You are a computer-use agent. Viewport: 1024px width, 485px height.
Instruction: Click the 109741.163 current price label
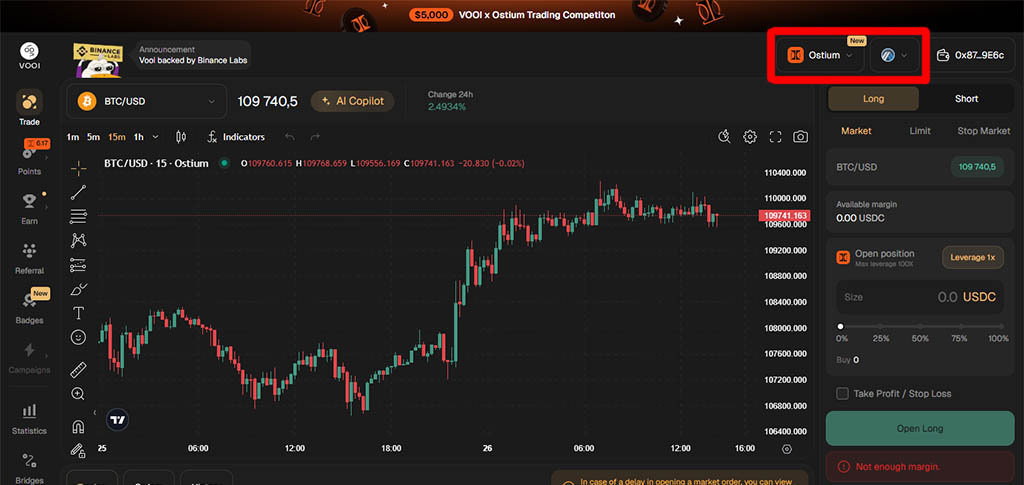pos(784,215)
